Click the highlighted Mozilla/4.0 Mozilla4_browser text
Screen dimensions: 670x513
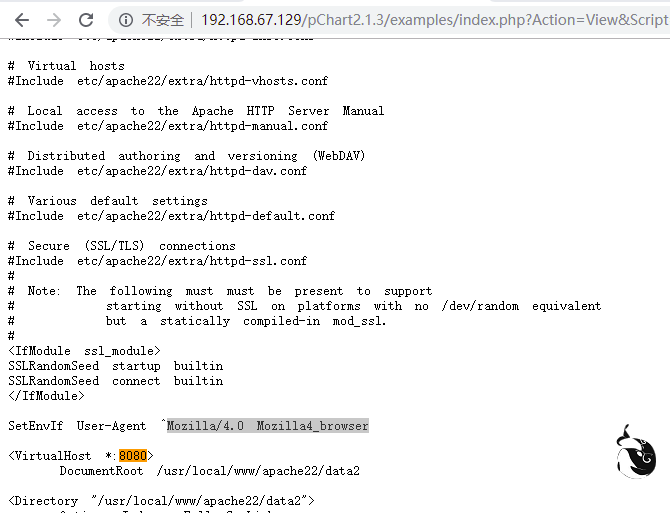click(267, 426)
